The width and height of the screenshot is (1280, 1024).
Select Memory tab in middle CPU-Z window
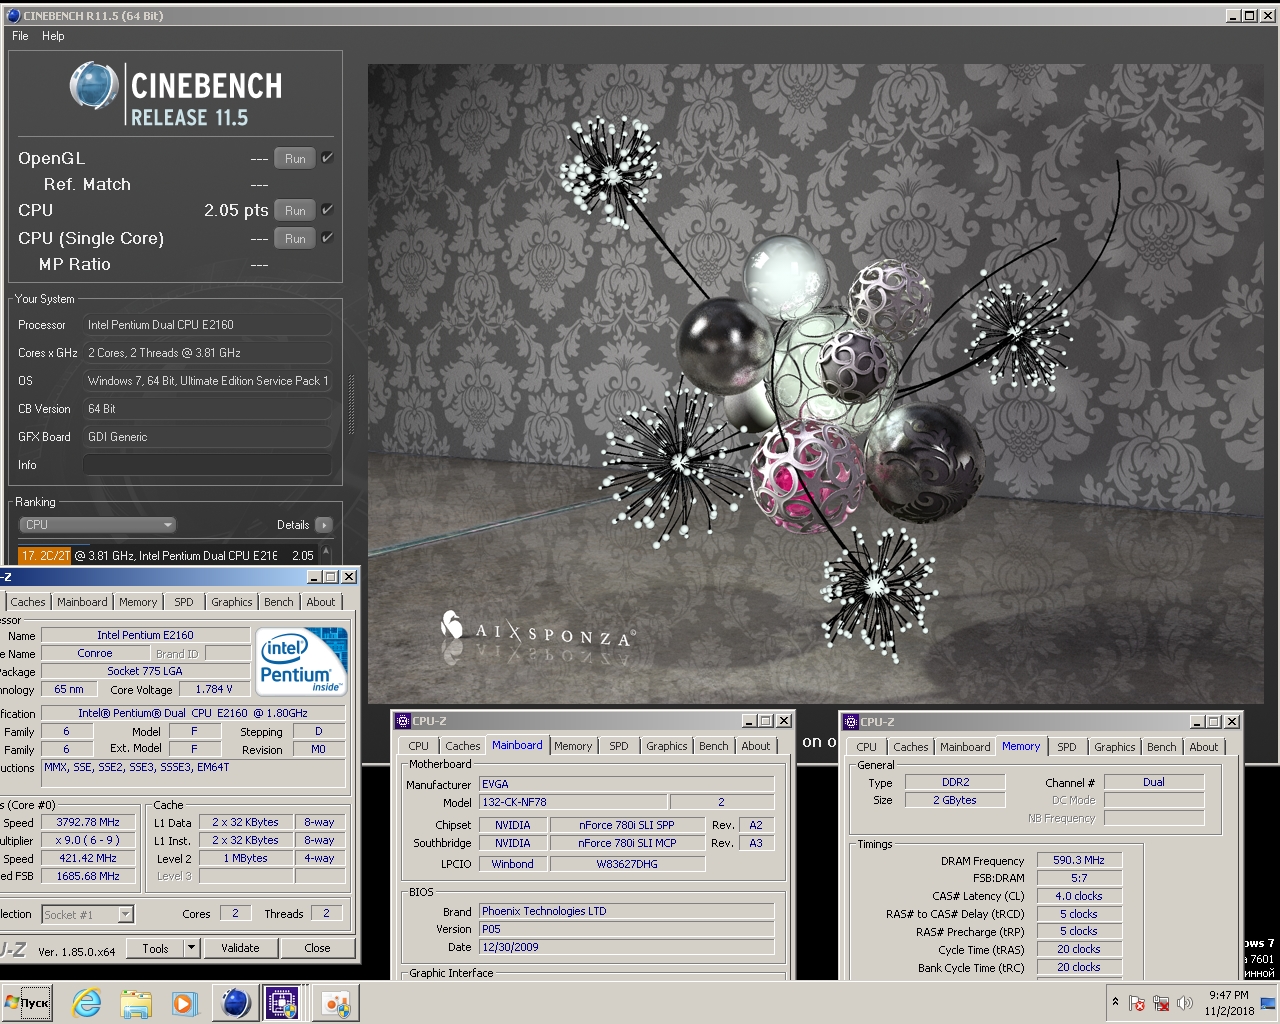573,746
